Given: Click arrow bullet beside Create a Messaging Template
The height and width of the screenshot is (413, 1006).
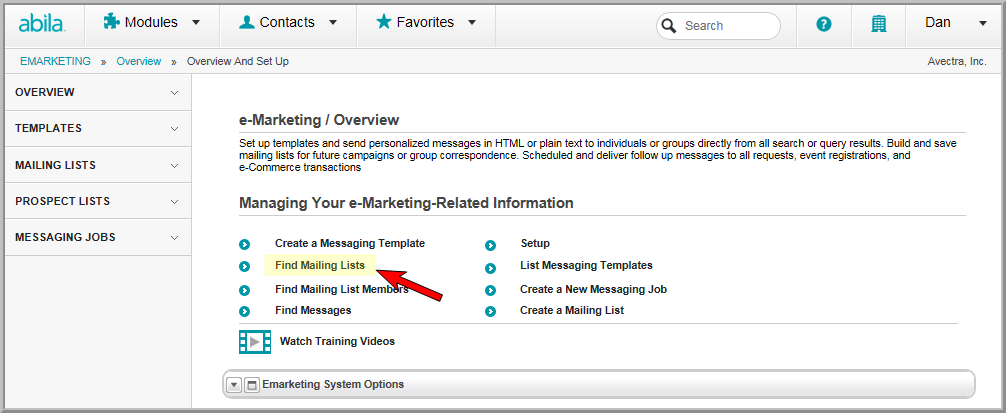Looking at the screenshot, I should pyautogui.click(x=244, y=244).
